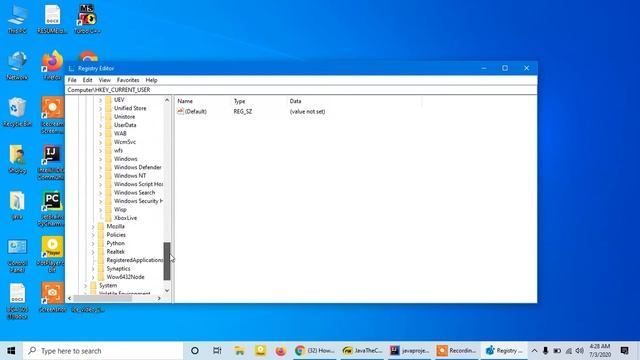Expand the UEV registry key

(100, 100)
